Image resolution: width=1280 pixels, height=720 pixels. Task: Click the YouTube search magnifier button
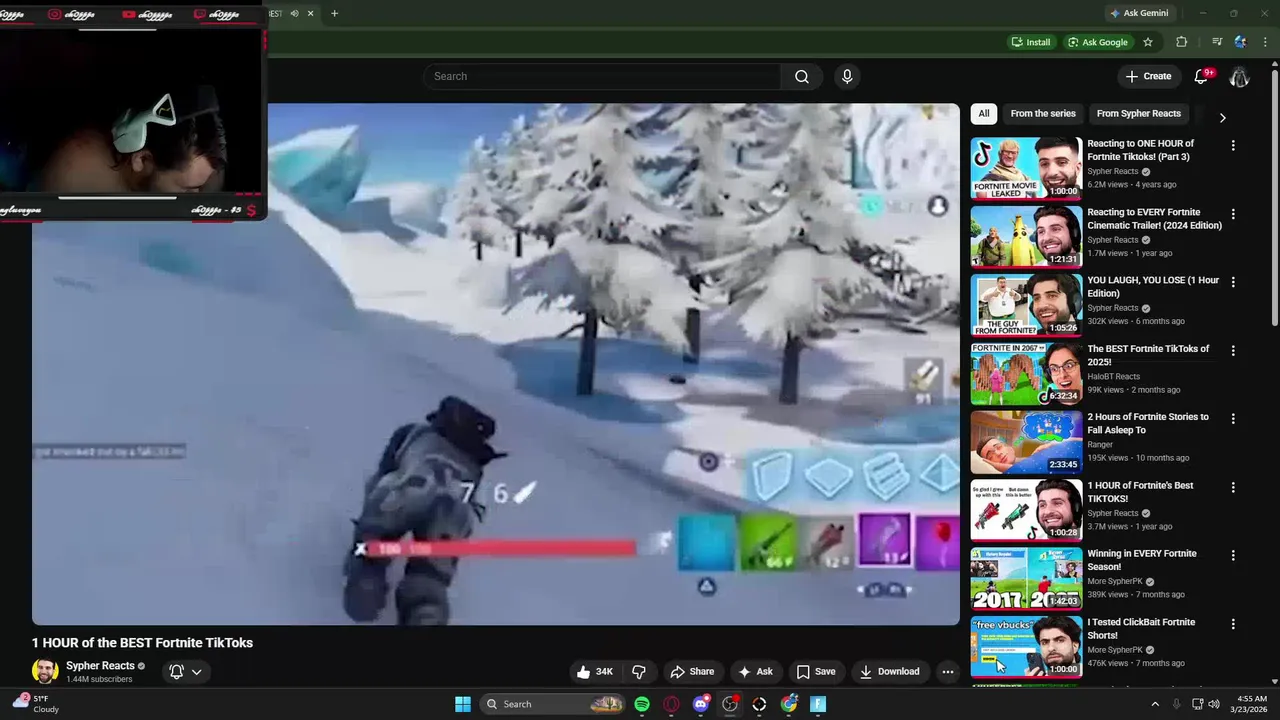[802, 76]
